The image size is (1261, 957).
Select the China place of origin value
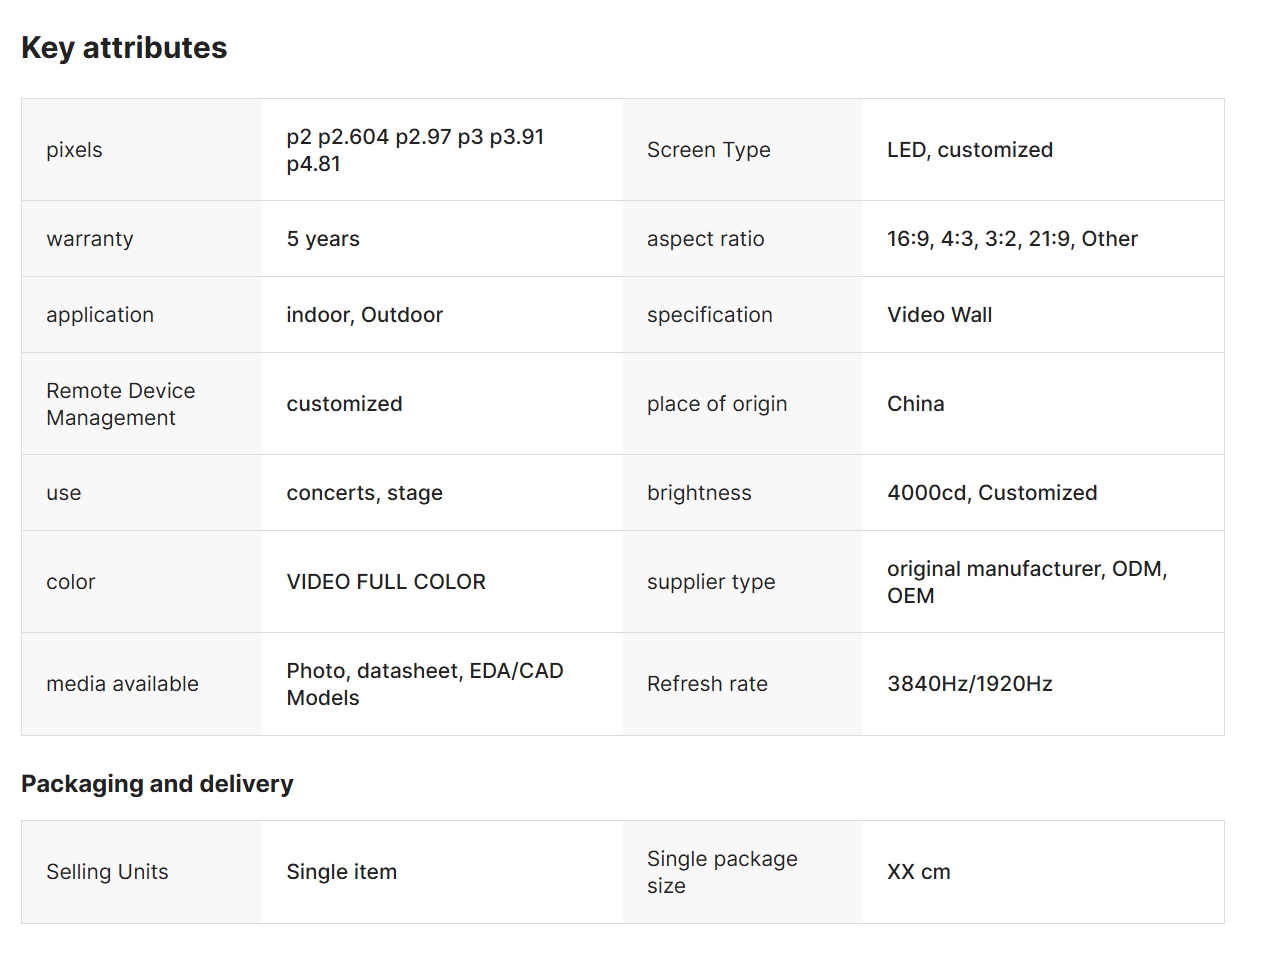[x=915, y=404]
